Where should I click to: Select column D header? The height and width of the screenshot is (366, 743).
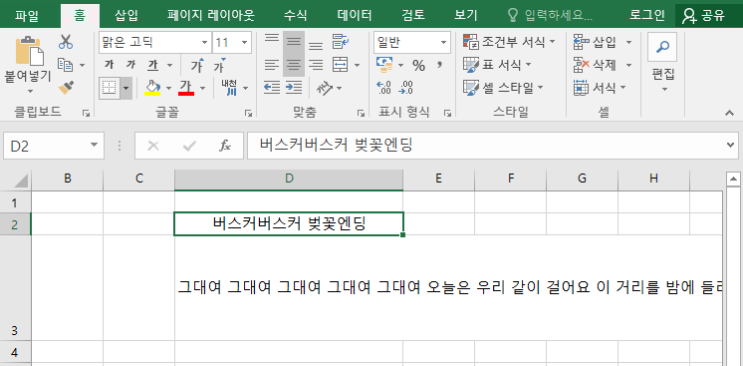pos(289,179)
